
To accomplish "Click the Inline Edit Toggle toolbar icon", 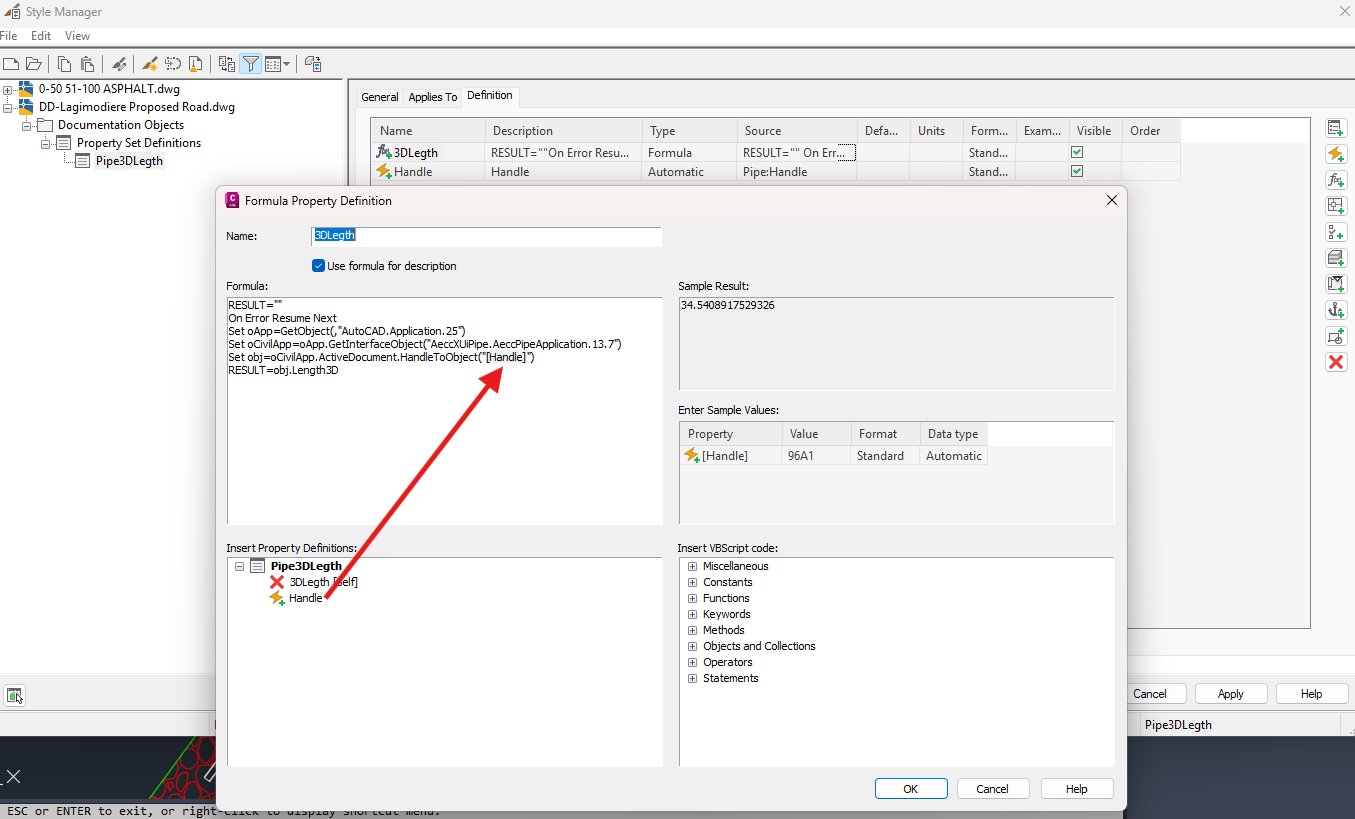I will (313, 64).
